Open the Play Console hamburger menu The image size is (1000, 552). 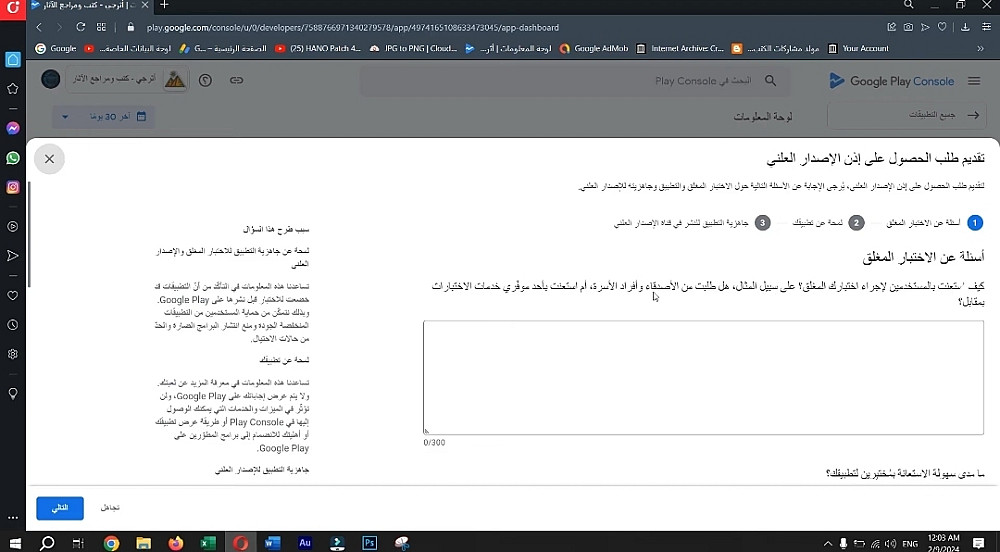pyautogui.click(x=974, y=81)
